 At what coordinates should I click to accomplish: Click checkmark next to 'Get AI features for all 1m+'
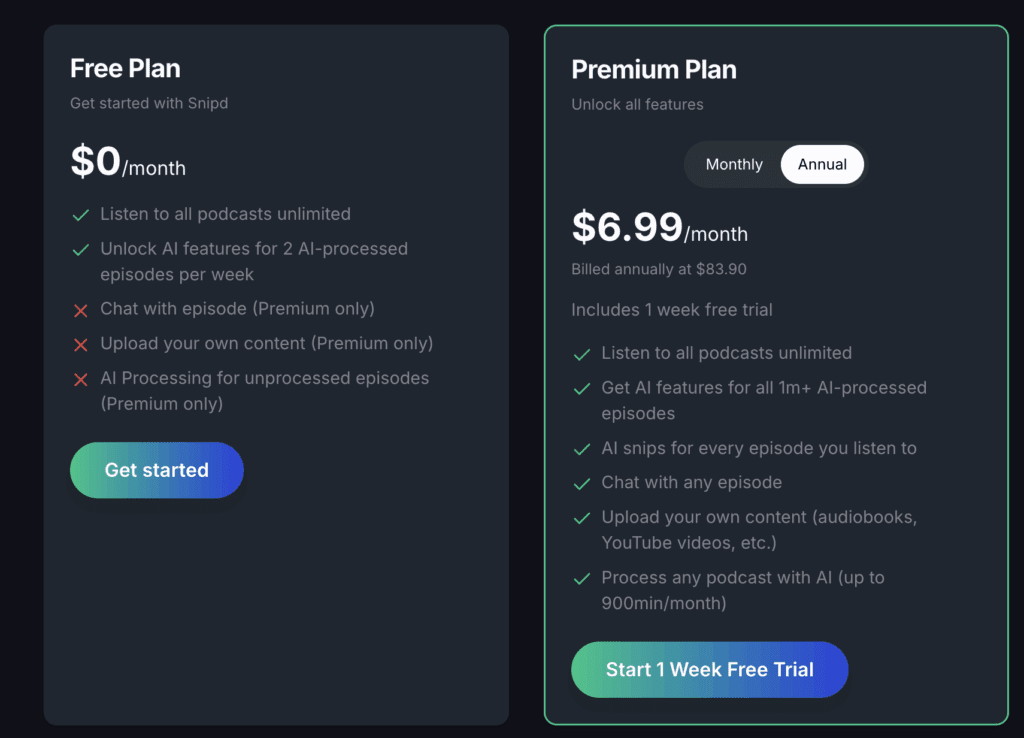point(581,389)
